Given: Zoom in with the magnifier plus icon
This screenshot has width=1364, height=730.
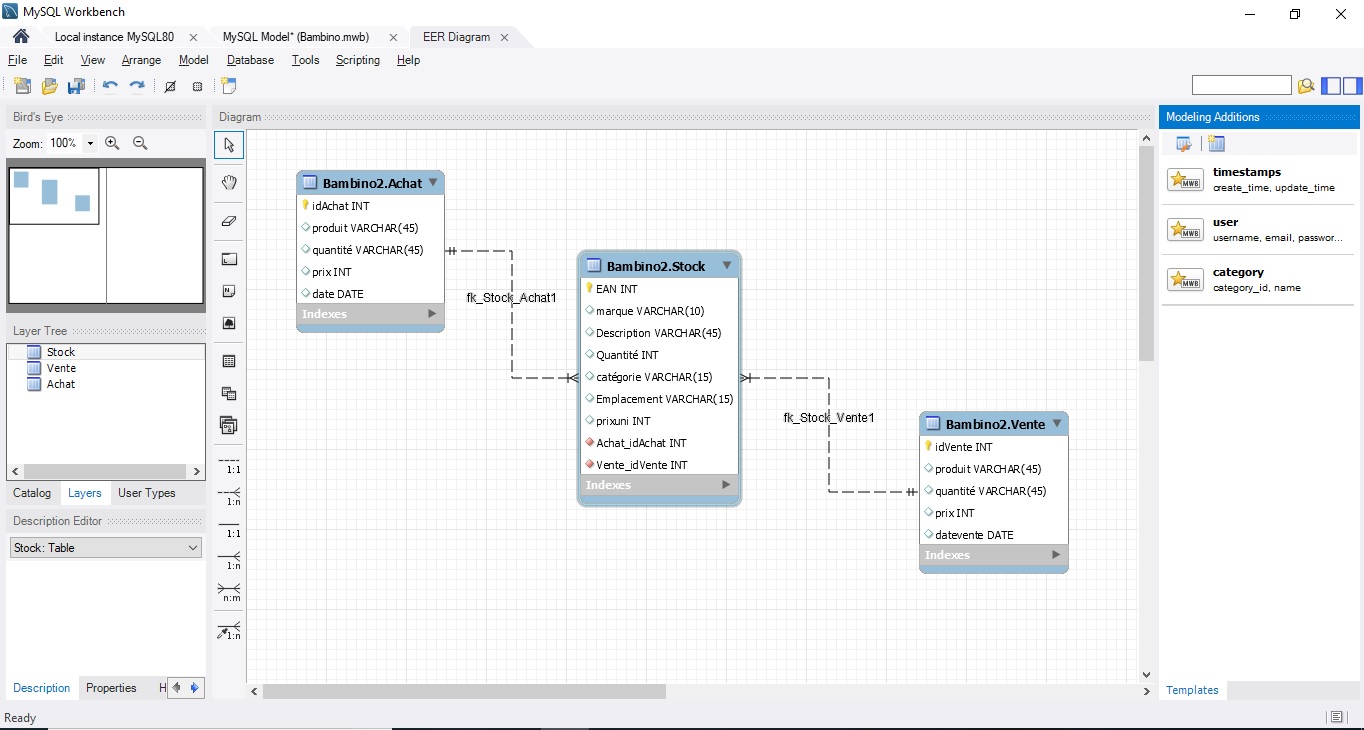Looking at the screenshot, I should tap(112, 143).
